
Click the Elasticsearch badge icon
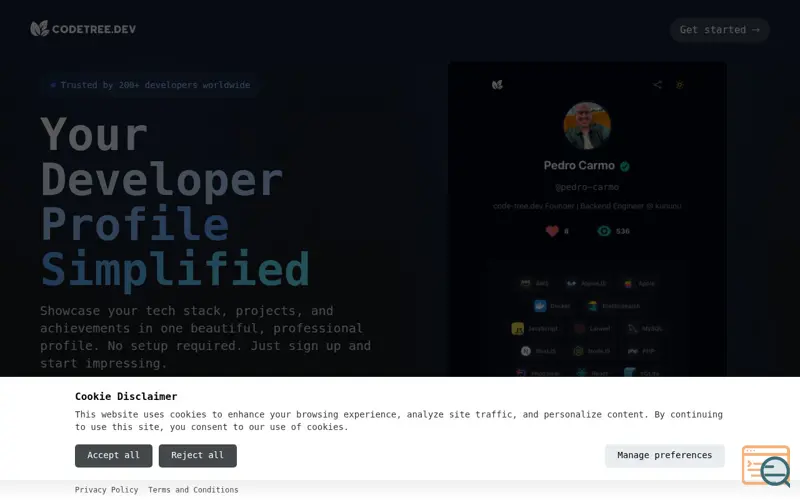[592, 306]
